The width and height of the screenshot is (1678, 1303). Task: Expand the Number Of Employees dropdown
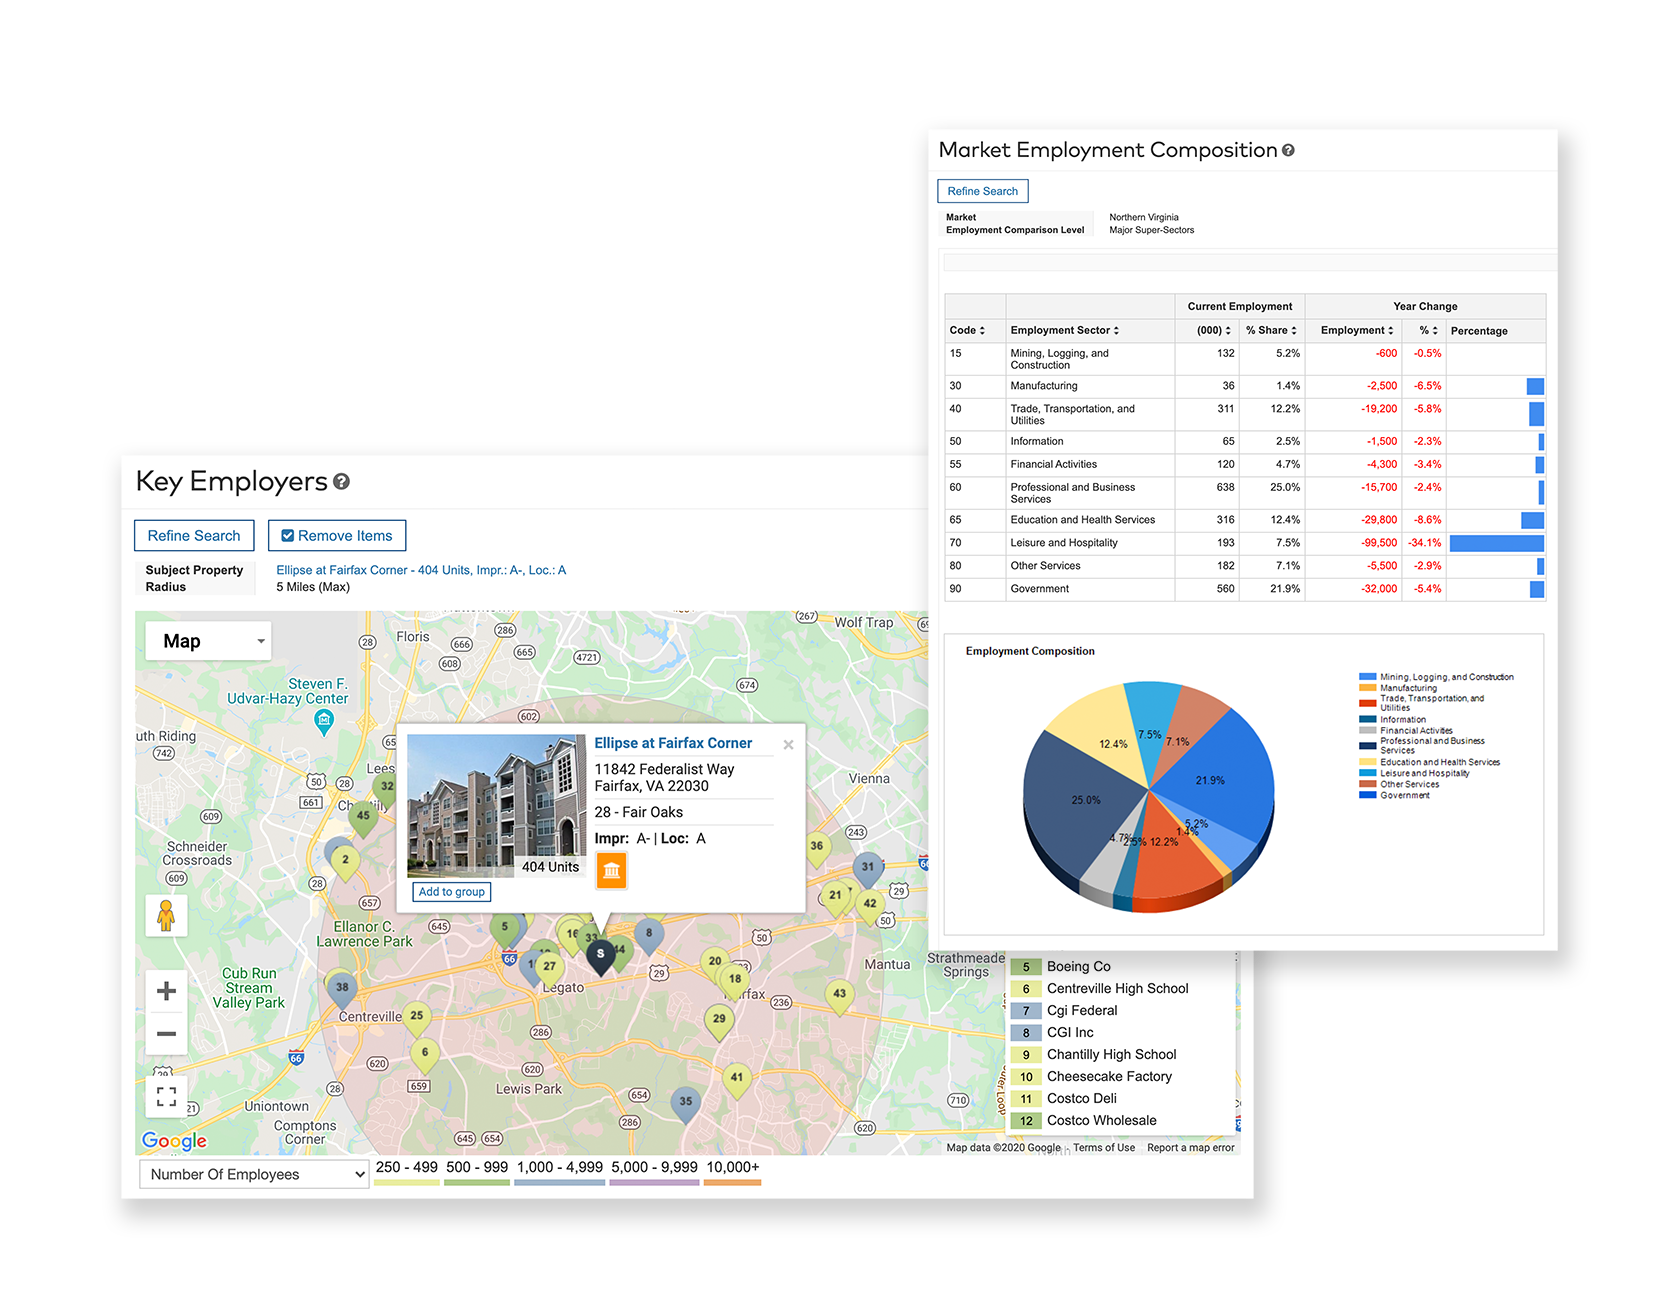(x=254, y=1174)
